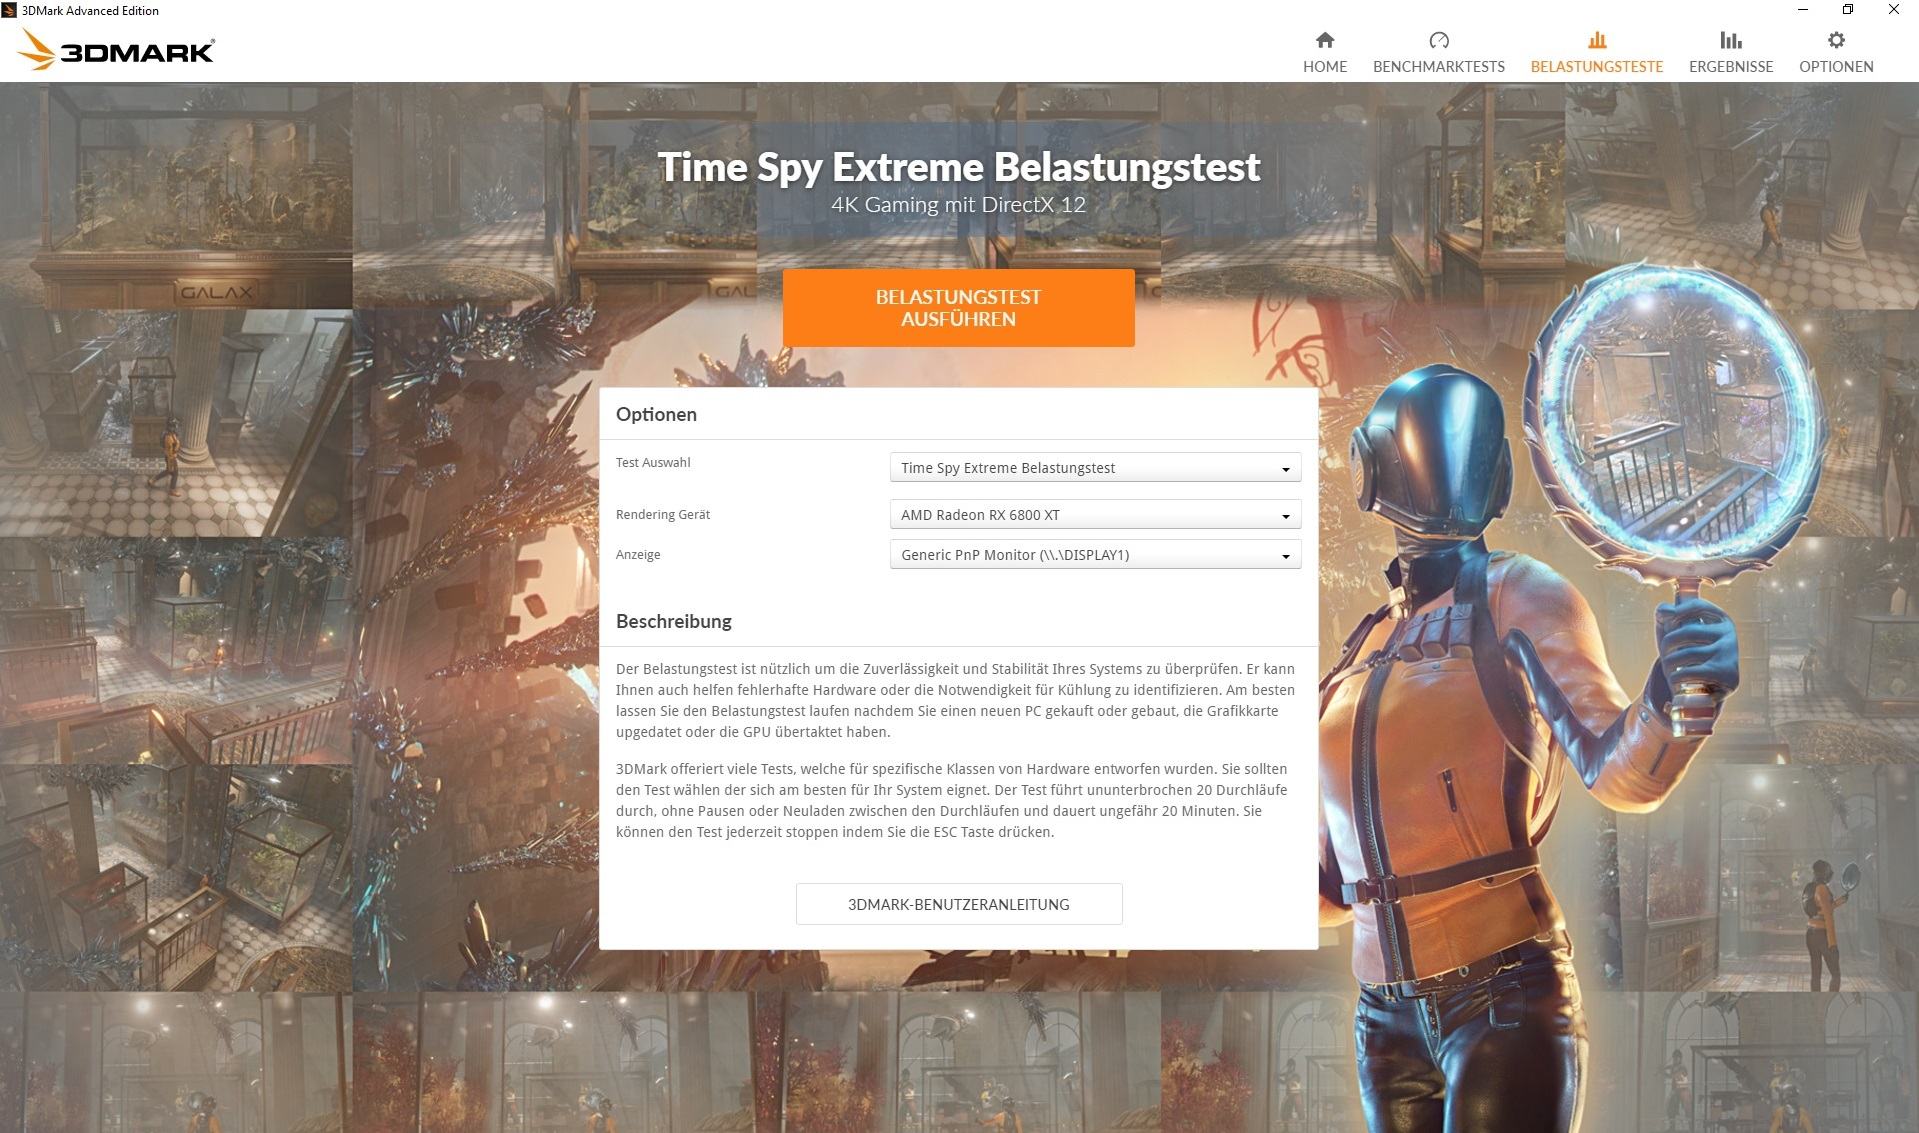Click the Benchmarktests gauge icon

1438,40
